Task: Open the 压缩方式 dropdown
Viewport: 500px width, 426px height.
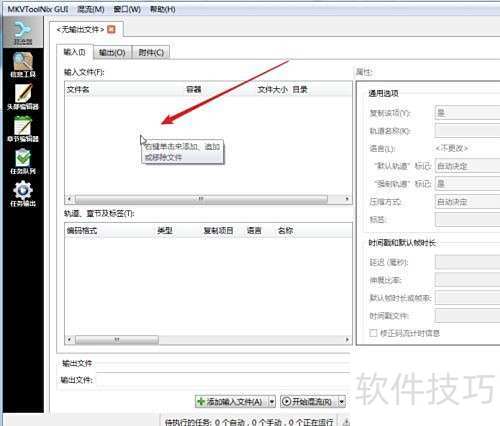Action: 467,202
